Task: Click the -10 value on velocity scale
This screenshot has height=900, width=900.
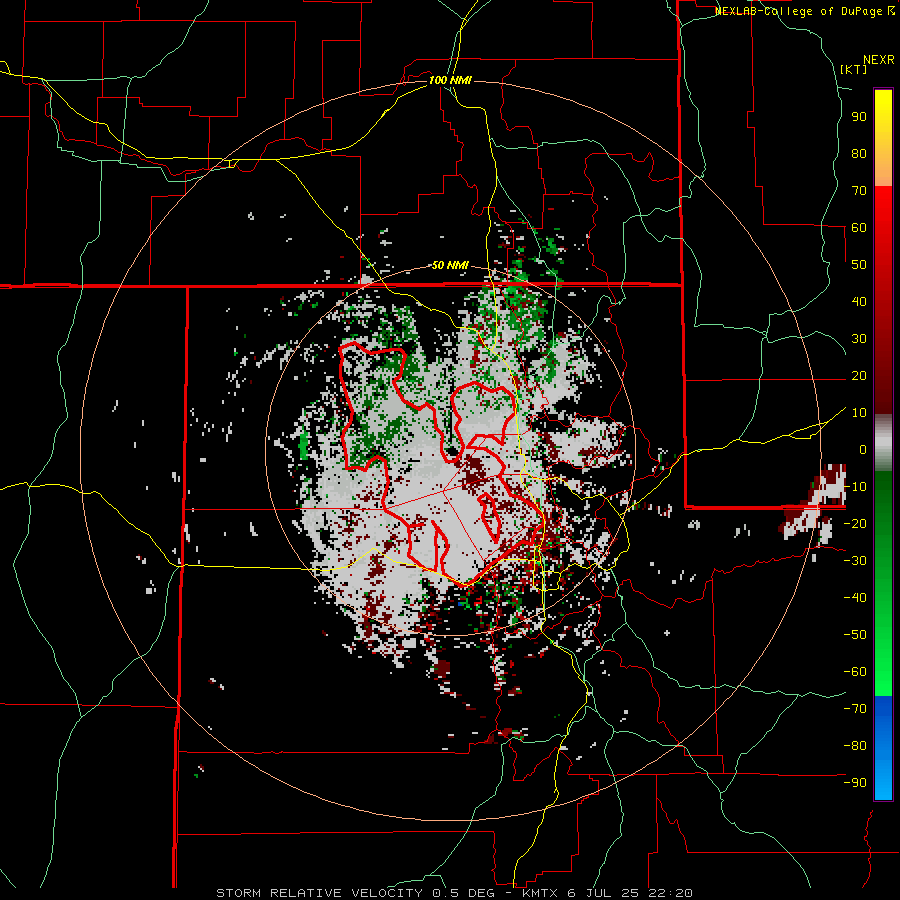Action: [x=855, y=487]
